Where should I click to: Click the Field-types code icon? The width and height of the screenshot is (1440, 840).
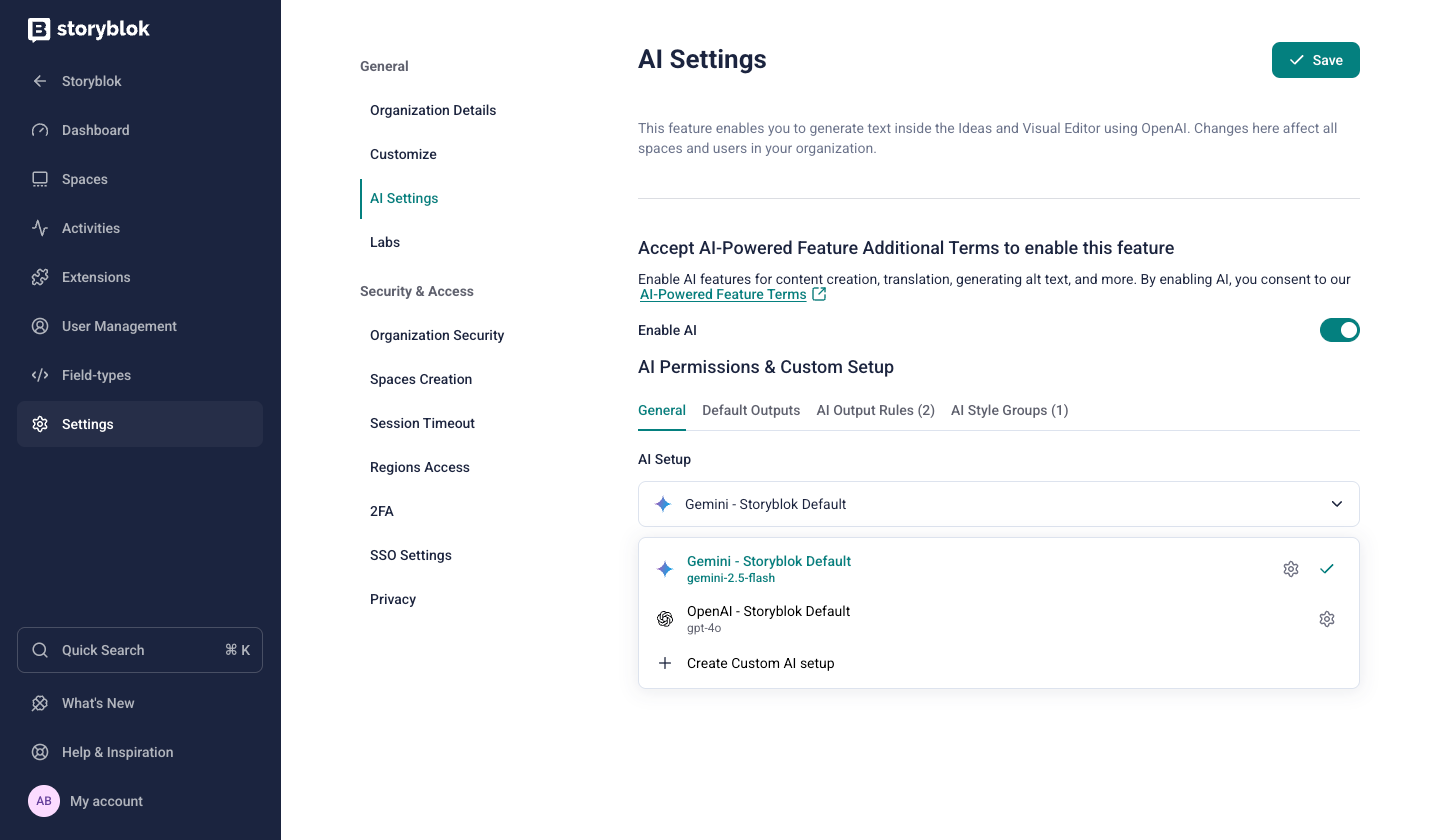point(40,375)
